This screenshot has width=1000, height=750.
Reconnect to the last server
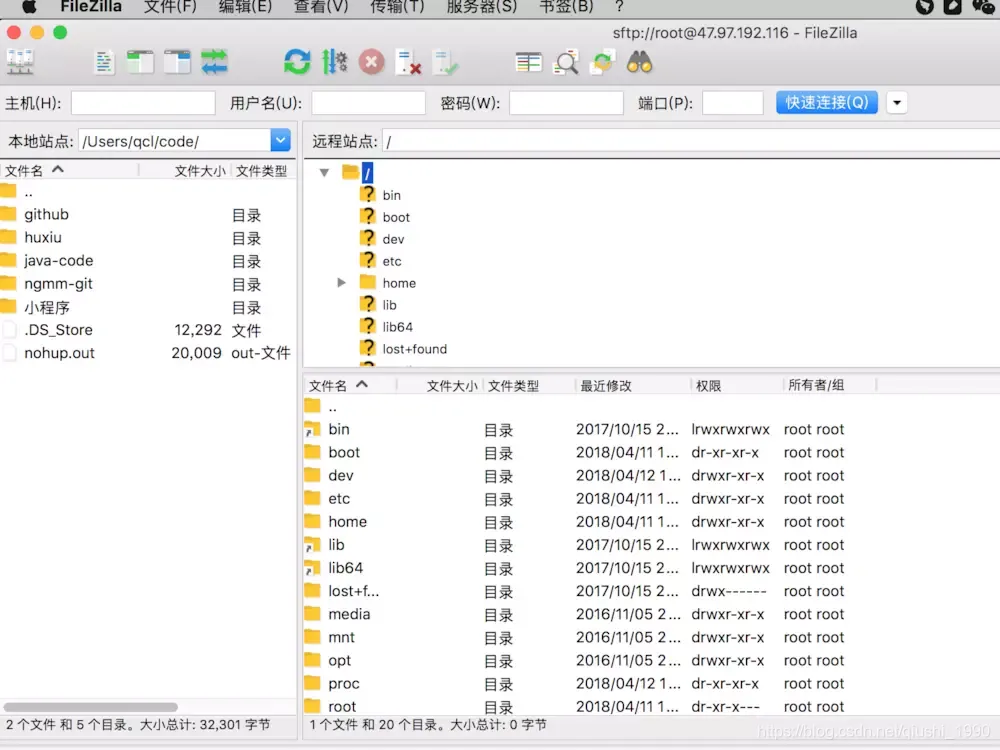pyautogui.click(x=445, y=62)
